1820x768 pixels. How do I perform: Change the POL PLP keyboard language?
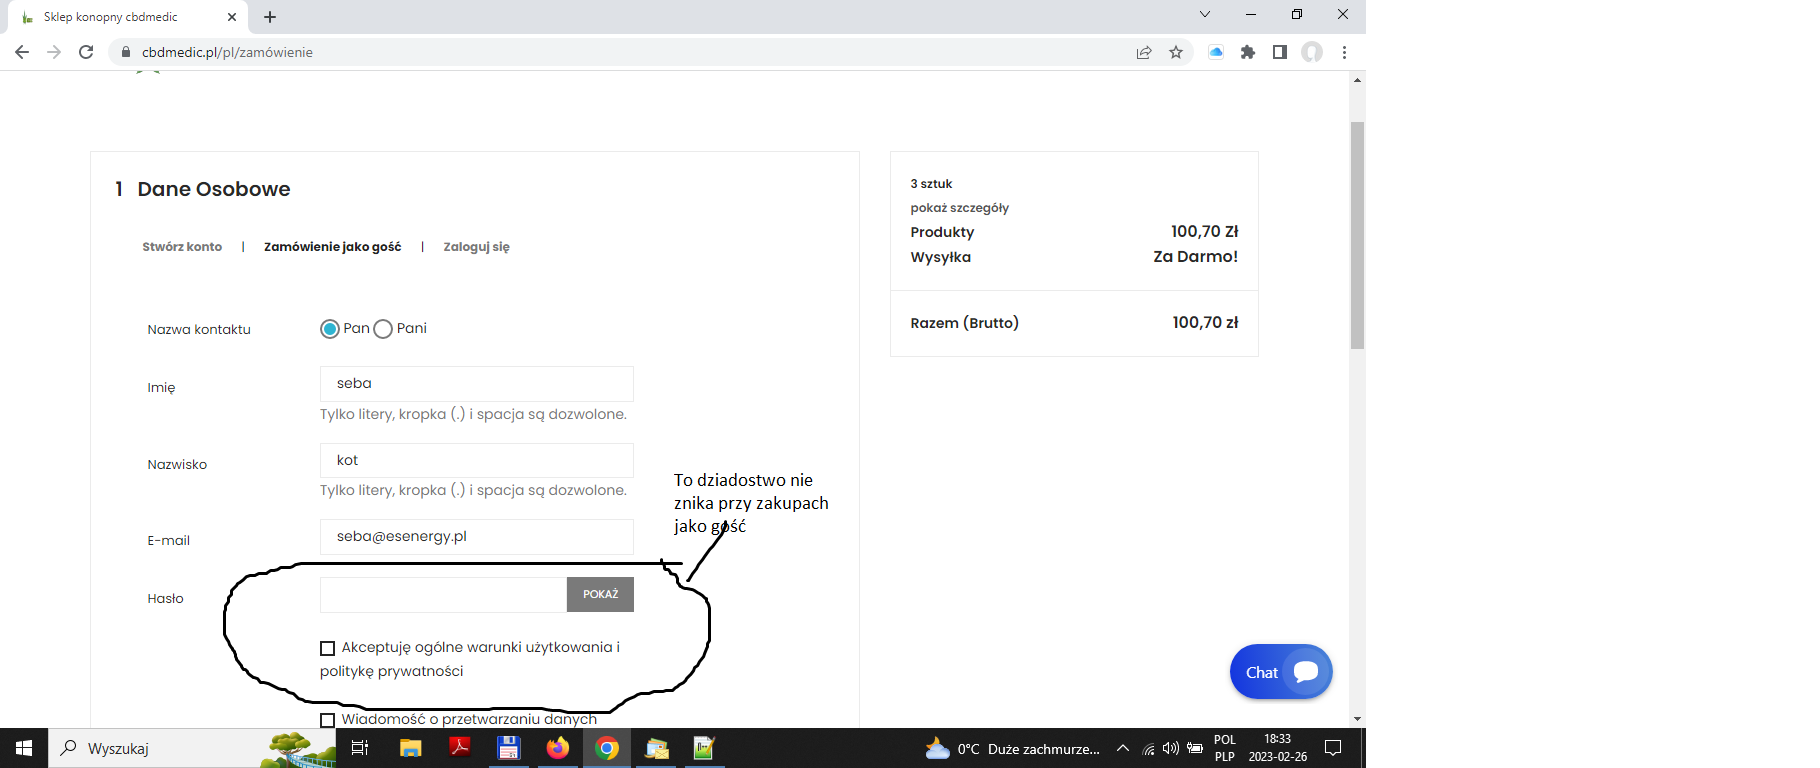(1225, 748)
